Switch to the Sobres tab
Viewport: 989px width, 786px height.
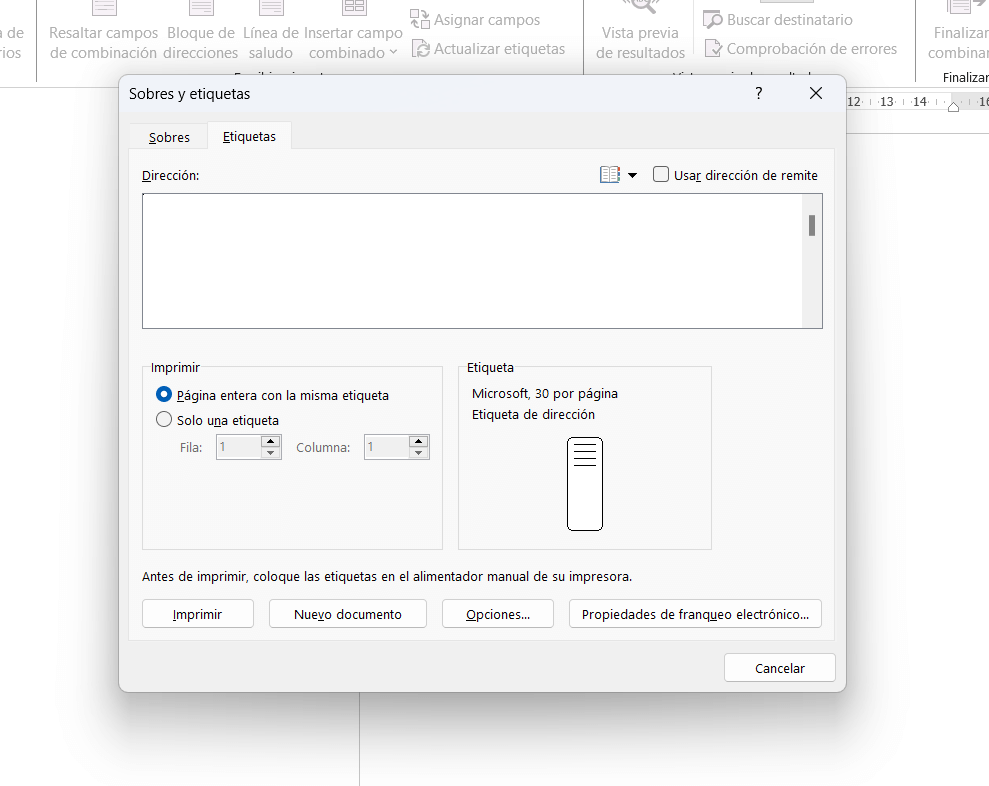click(169, 137)
